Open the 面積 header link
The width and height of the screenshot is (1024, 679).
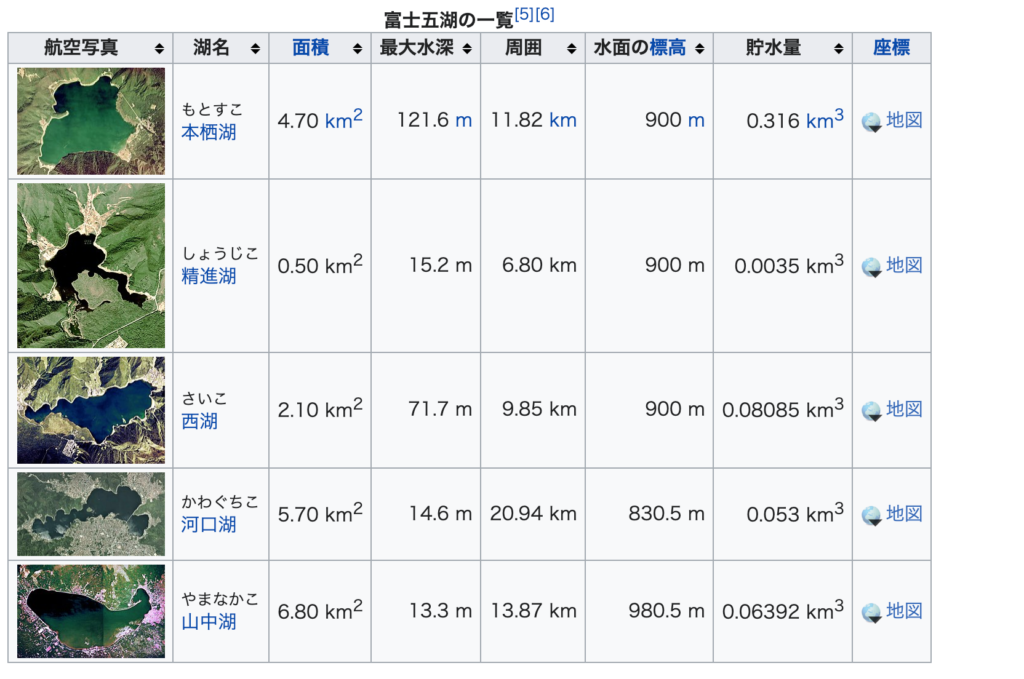(310, 47)
